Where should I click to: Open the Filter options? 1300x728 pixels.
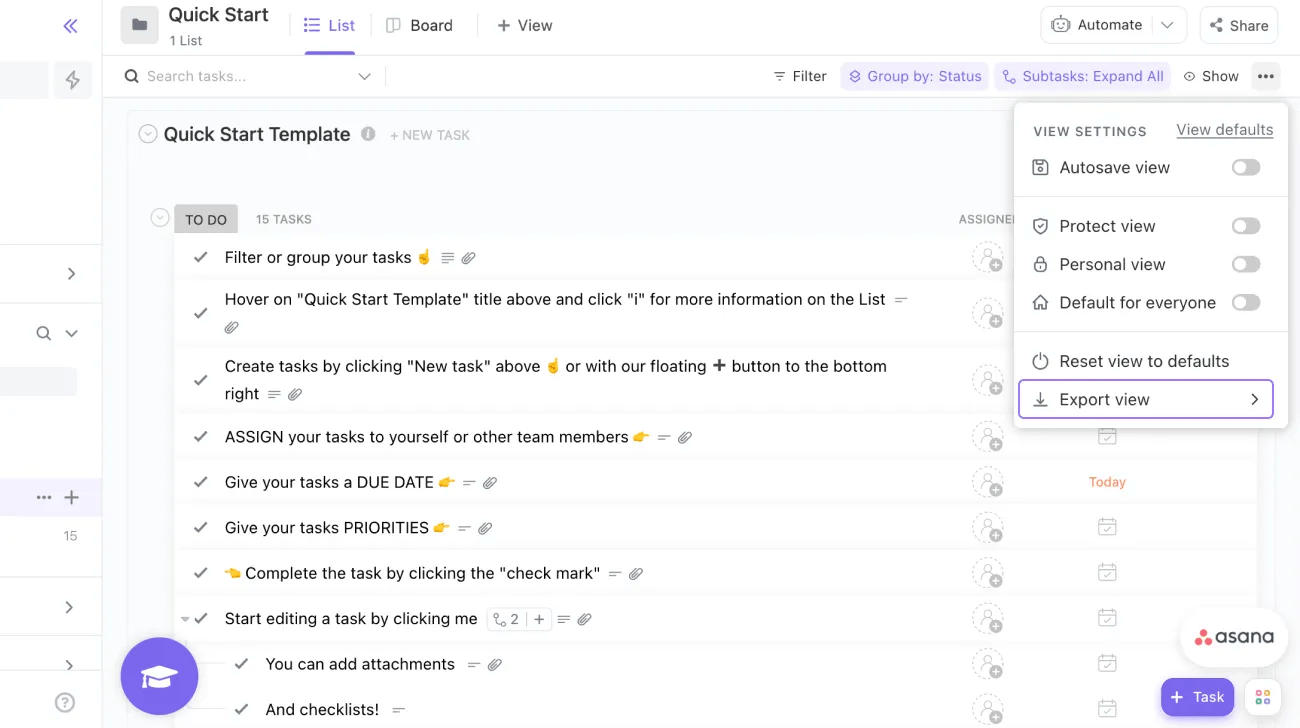click(x=799, y=75)
